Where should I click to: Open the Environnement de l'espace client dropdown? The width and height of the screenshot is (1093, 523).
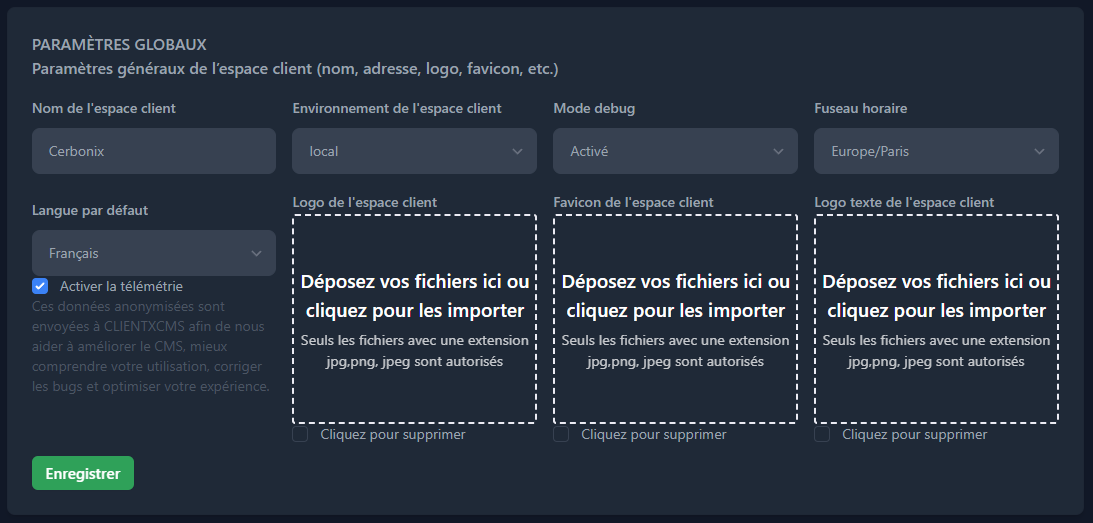click(x=414, y=151)
